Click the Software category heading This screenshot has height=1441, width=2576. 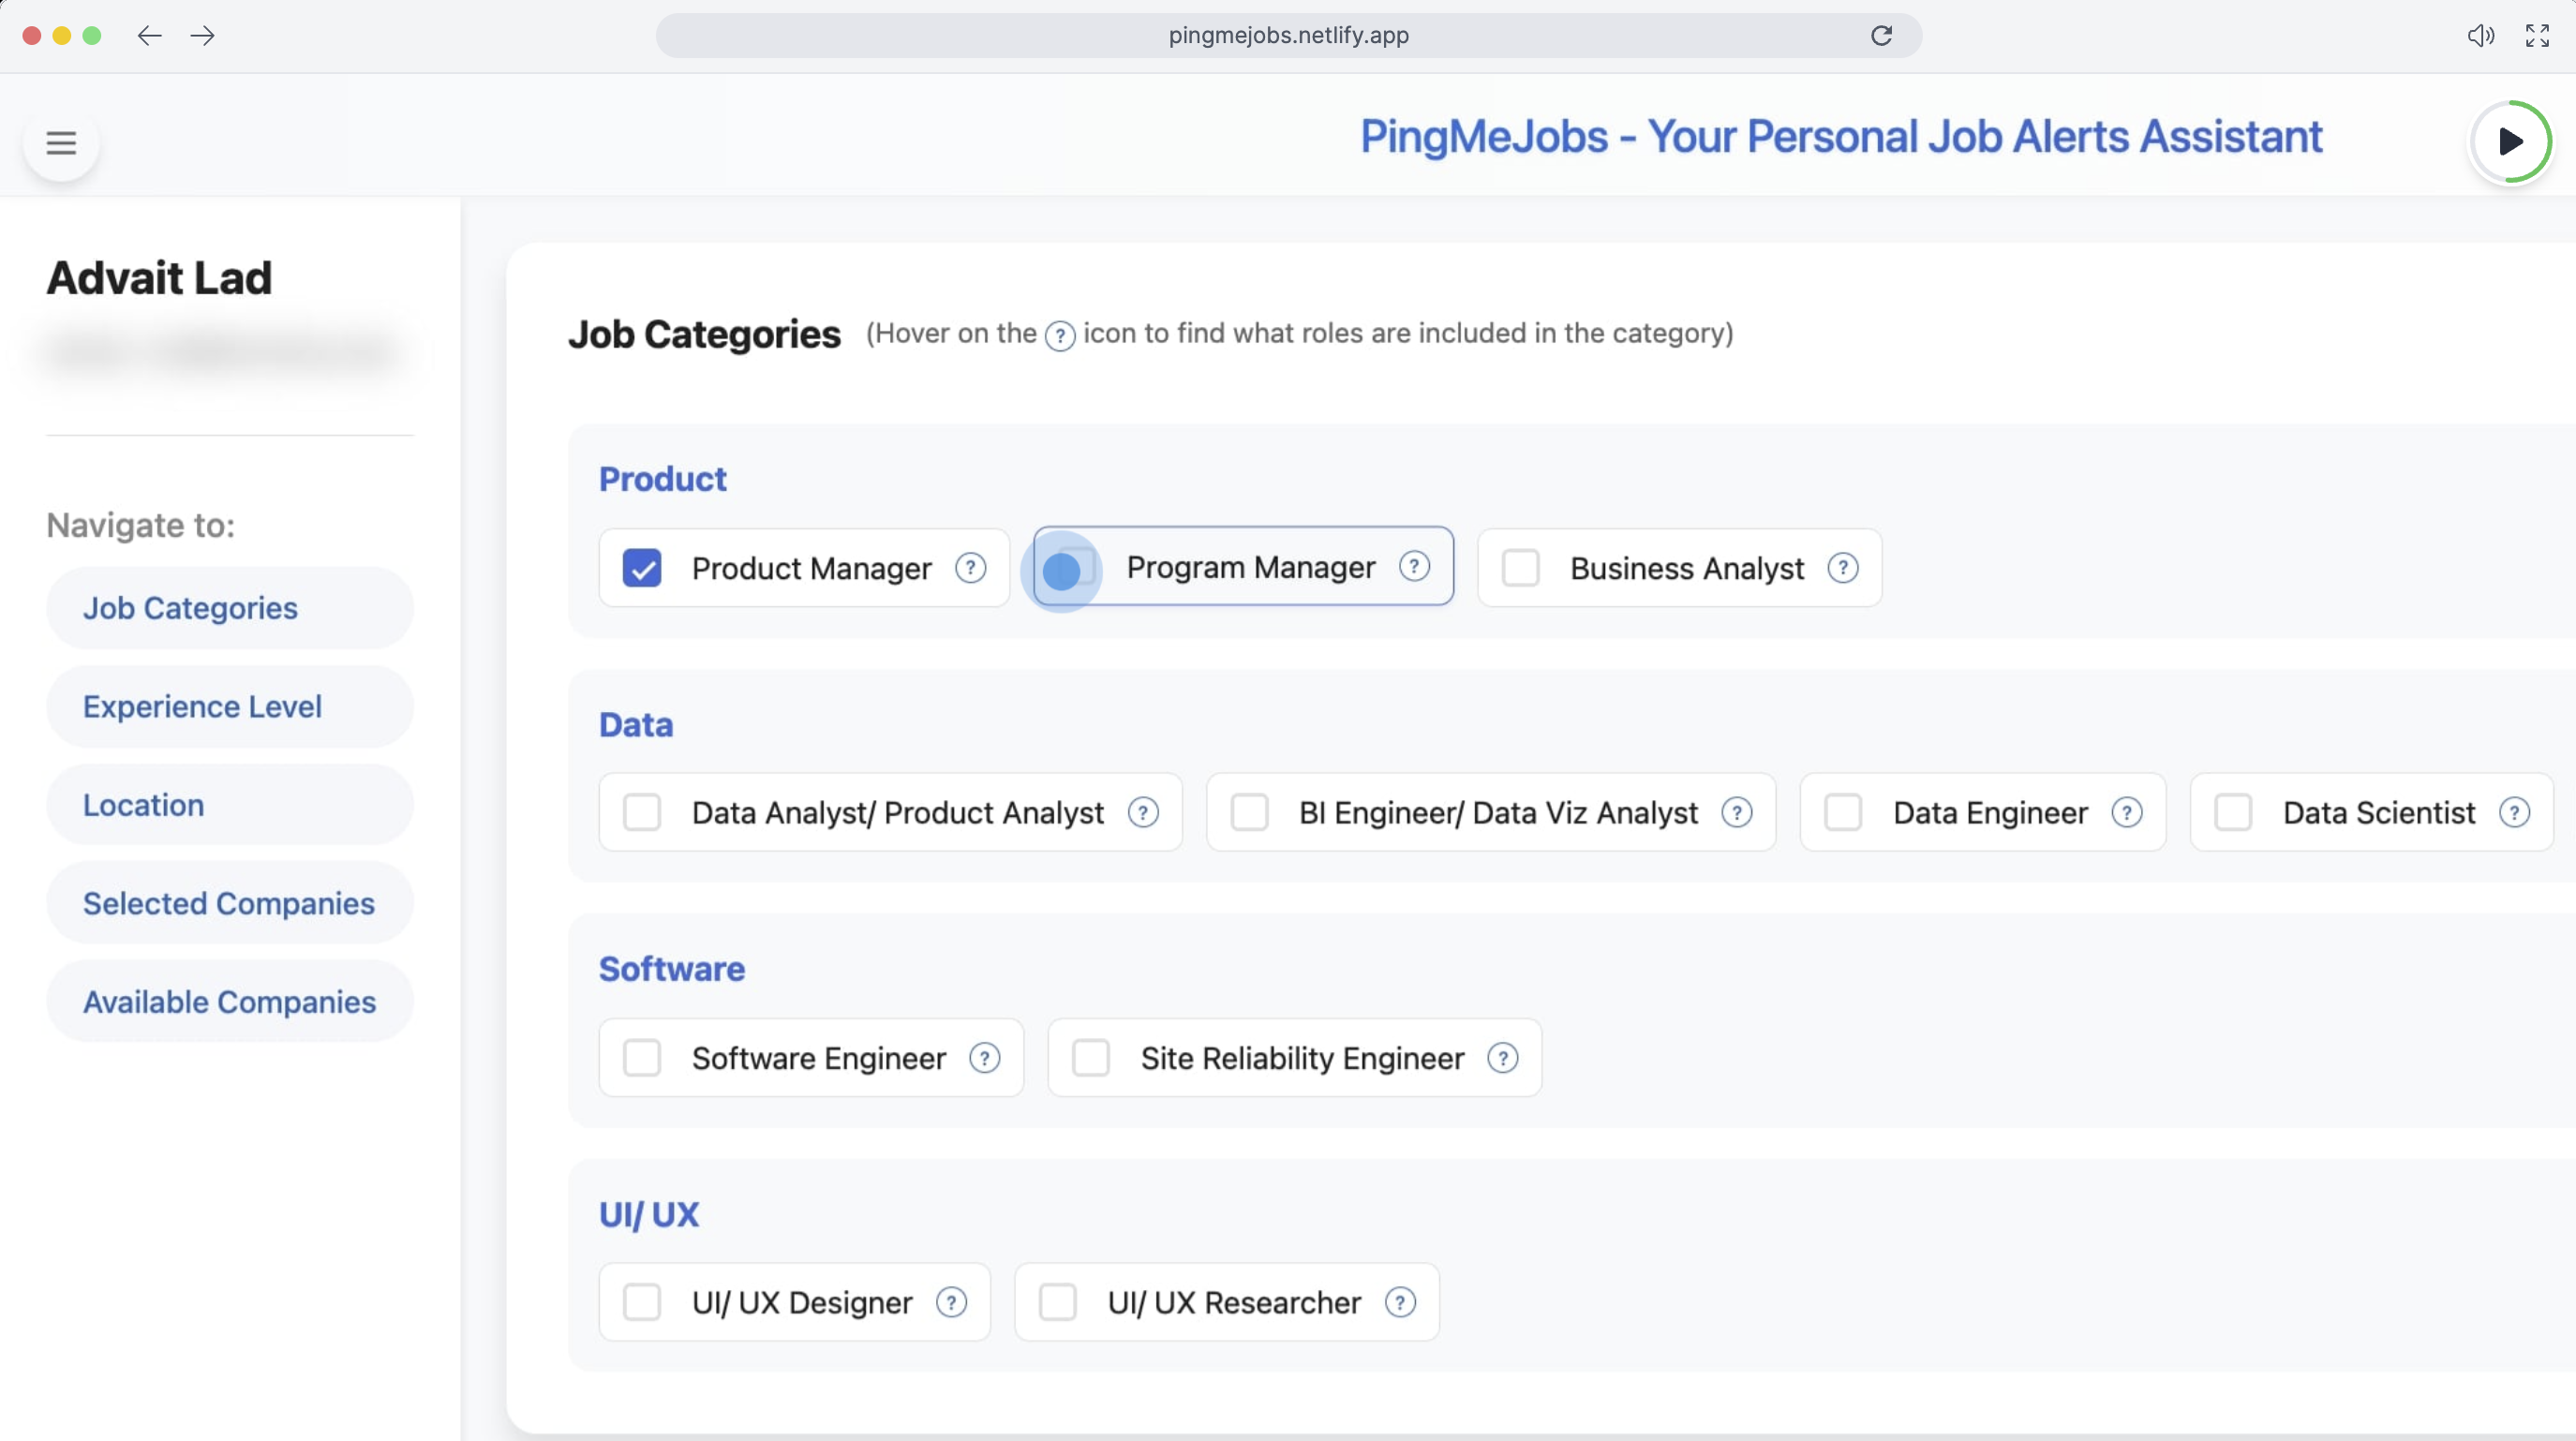click(672, 970)
